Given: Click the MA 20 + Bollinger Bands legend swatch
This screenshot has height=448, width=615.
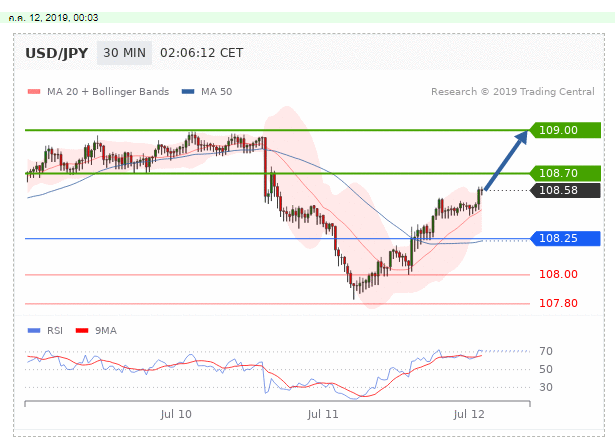Looking at the screenshot, I should 34,92.
